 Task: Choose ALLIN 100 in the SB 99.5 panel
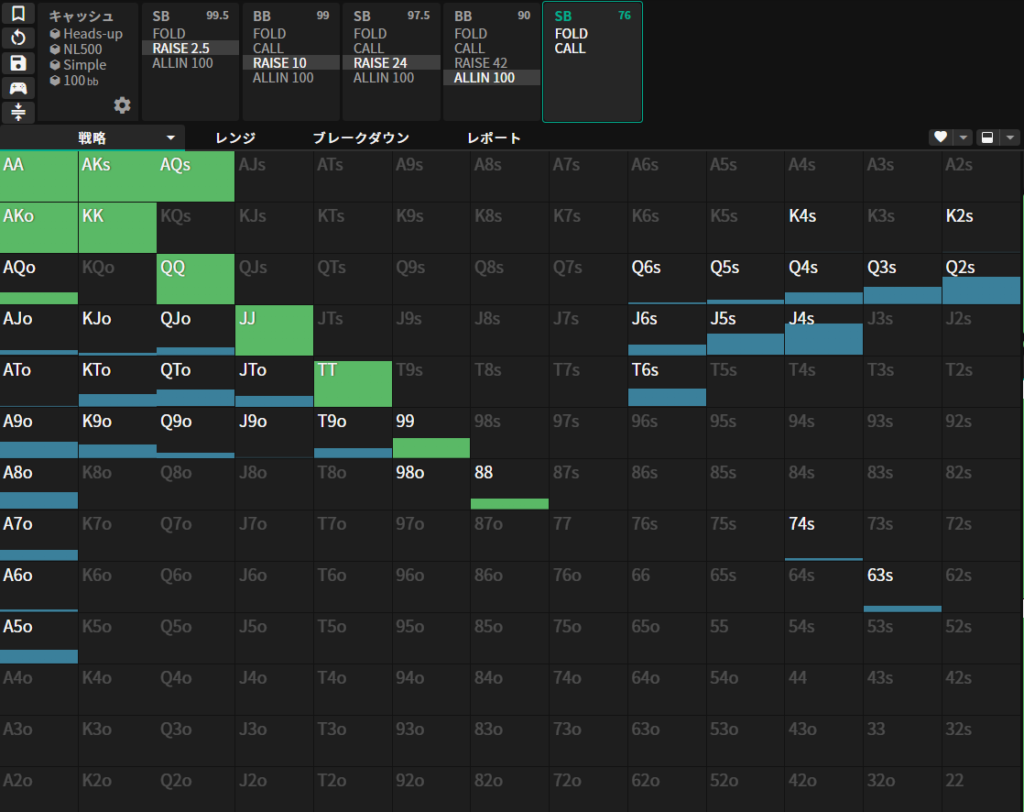[183, 63]
